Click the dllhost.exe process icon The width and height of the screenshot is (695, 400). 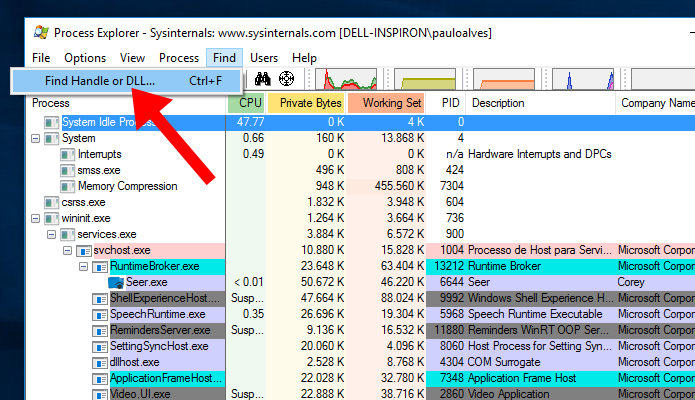pos(100,362)
